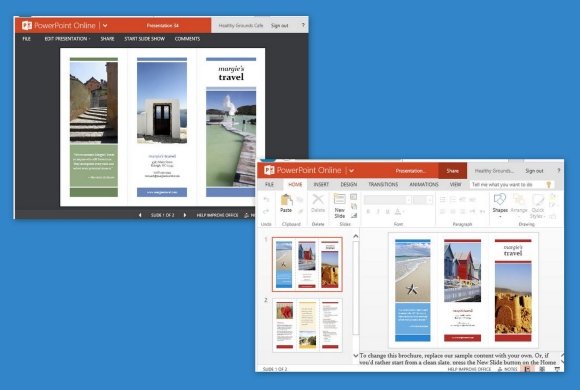Image resolution: width=580 pixels, height=390 pixels.
Task: Click the Delete slide X icon
Action: pyautogui.click(x=318, y=199)
